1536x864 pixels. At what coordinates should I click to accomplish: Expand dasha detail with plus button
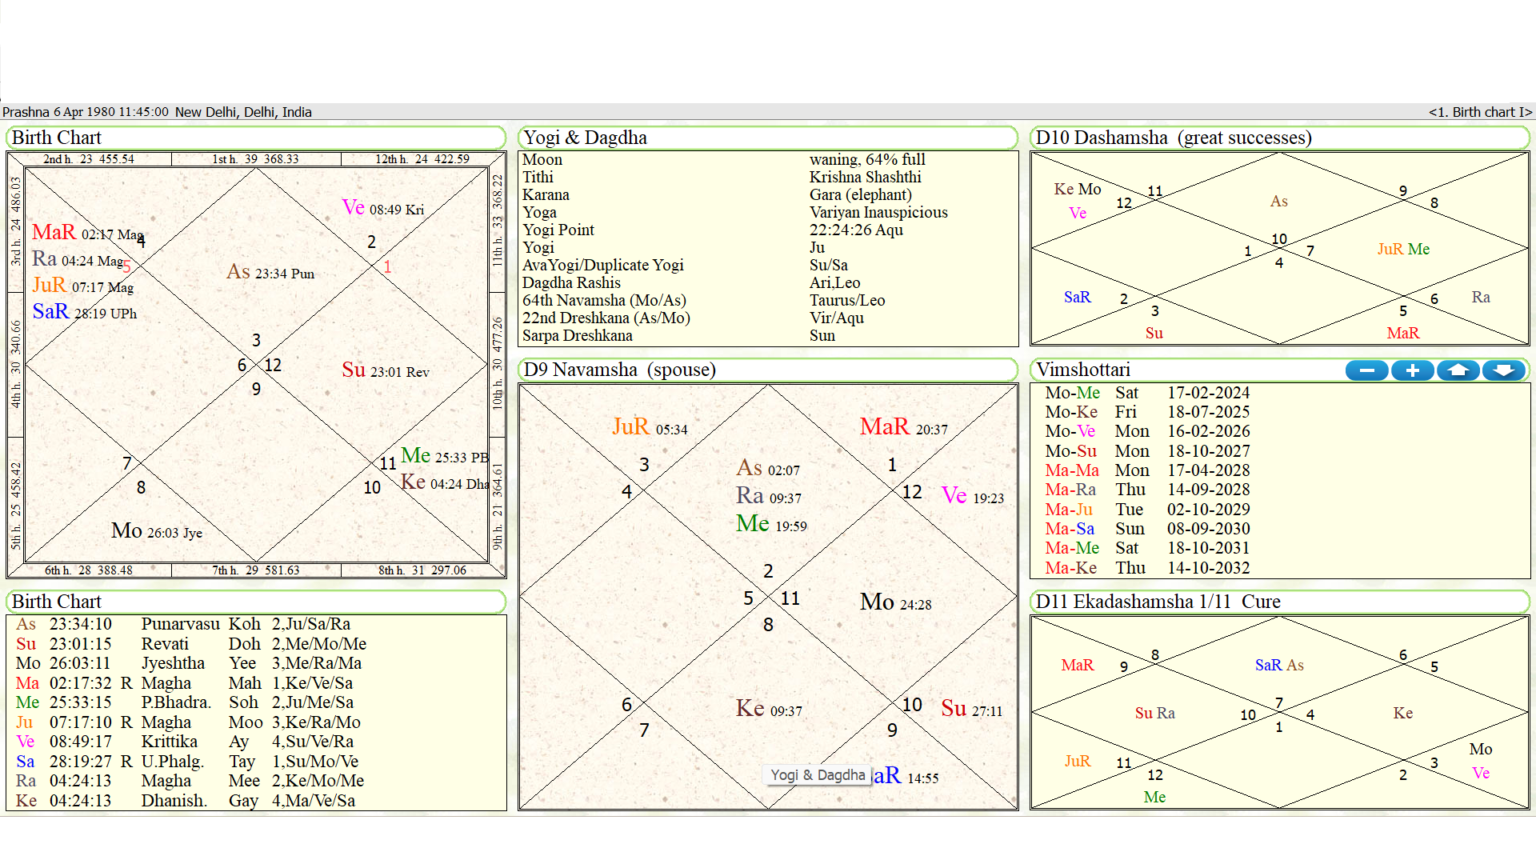tap(1412, 370)
